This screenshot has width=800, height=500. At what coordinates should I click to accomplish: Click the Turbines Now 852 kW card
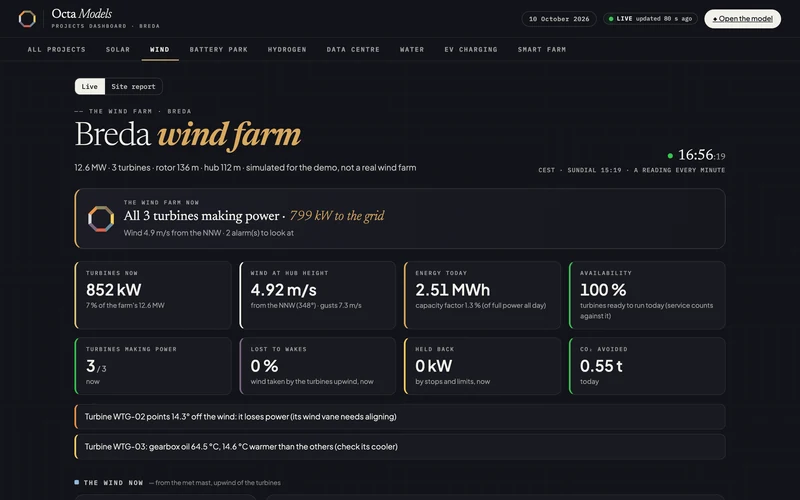click(x=153, y=295)
